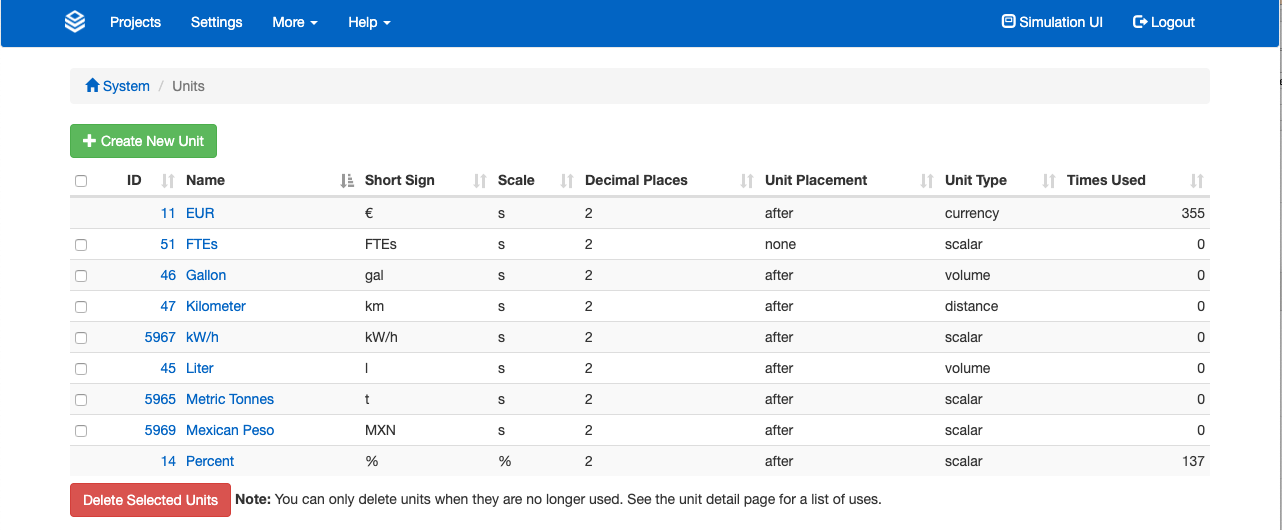Click the stacked layers app logo
Viewport: 1282px width, 530px height.
point(75,22)
